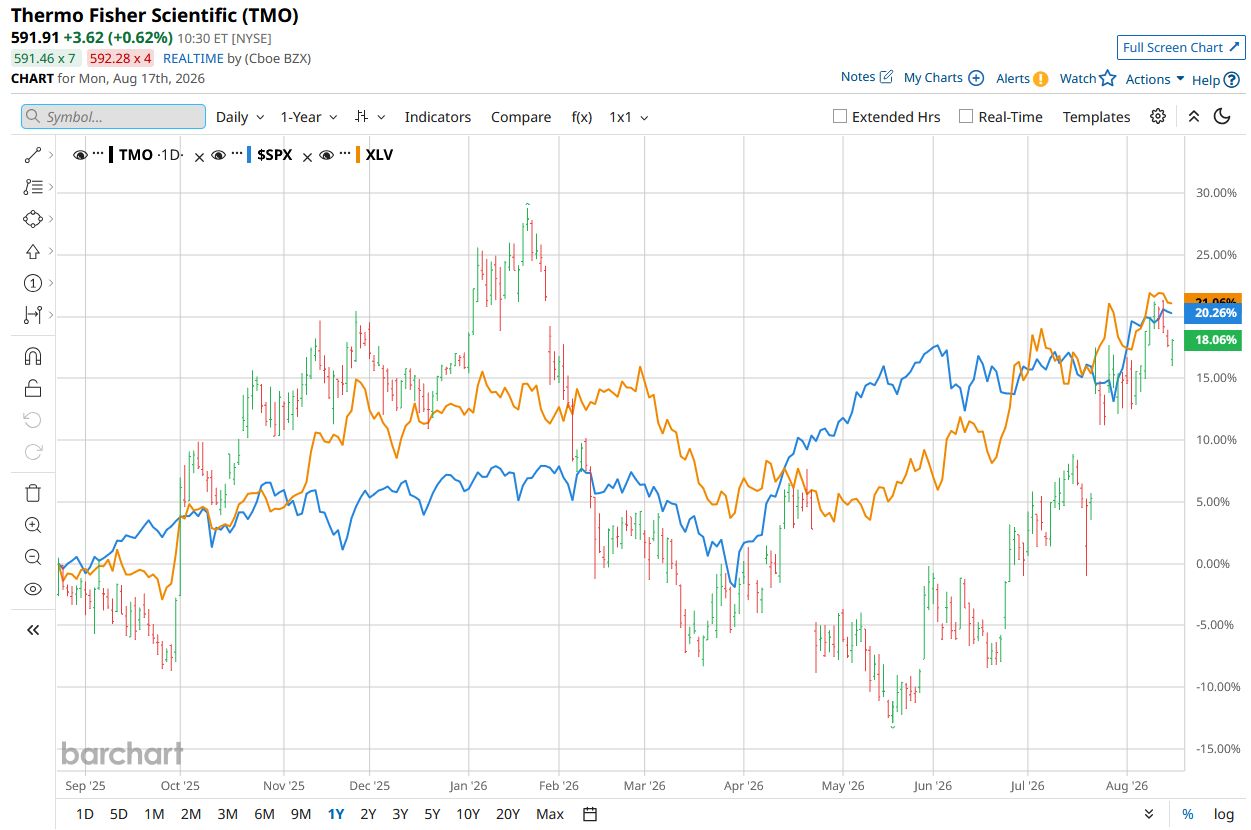Click the XLV orange color bar

tap(358, 155)
